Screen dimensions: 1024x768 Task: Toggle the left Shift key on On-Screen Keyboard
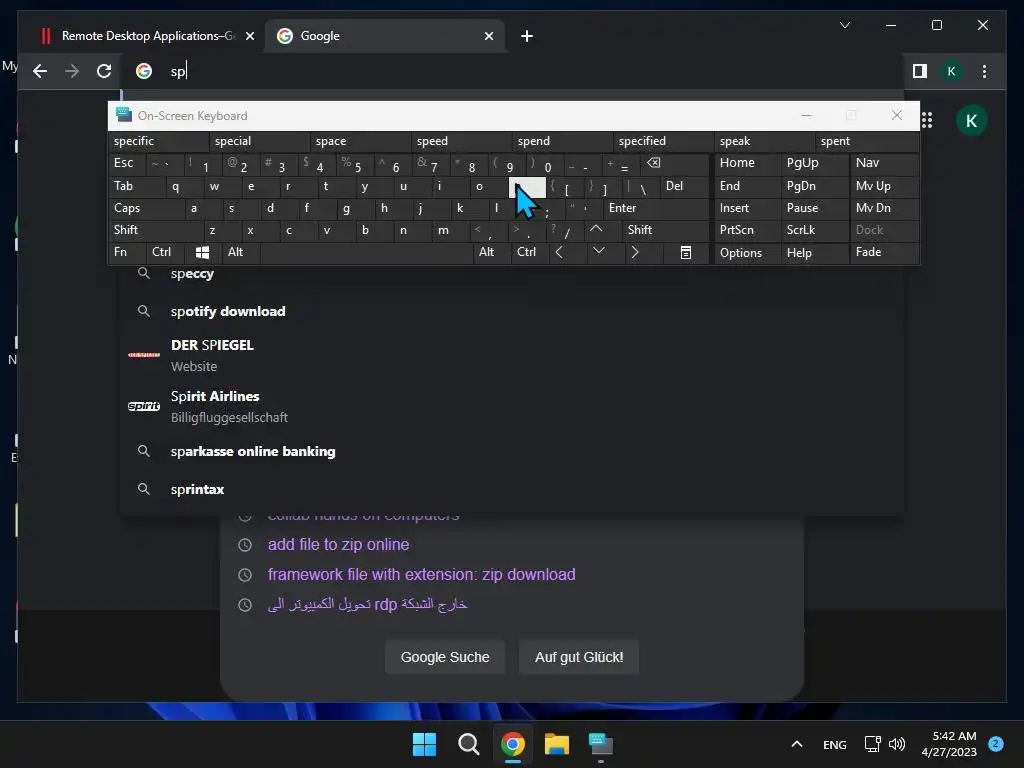[x=155, y=230]
